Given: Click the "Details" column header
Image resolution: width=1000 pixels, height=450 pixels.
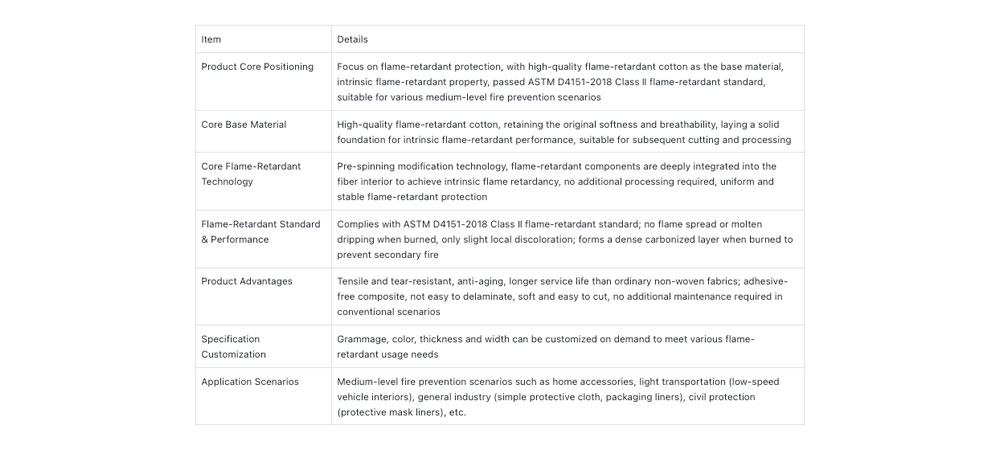Looking at the screenshot, I should [352, 40].
